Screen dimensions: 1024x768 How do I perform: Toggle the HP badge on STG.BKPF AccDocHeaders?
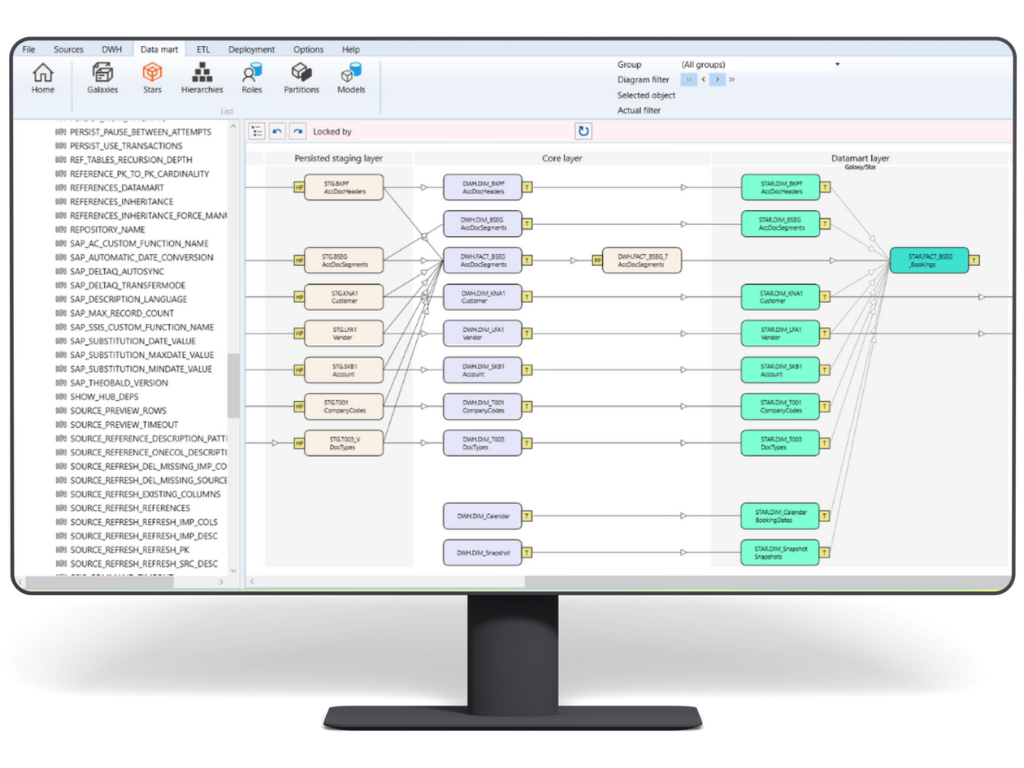(299, 187)
